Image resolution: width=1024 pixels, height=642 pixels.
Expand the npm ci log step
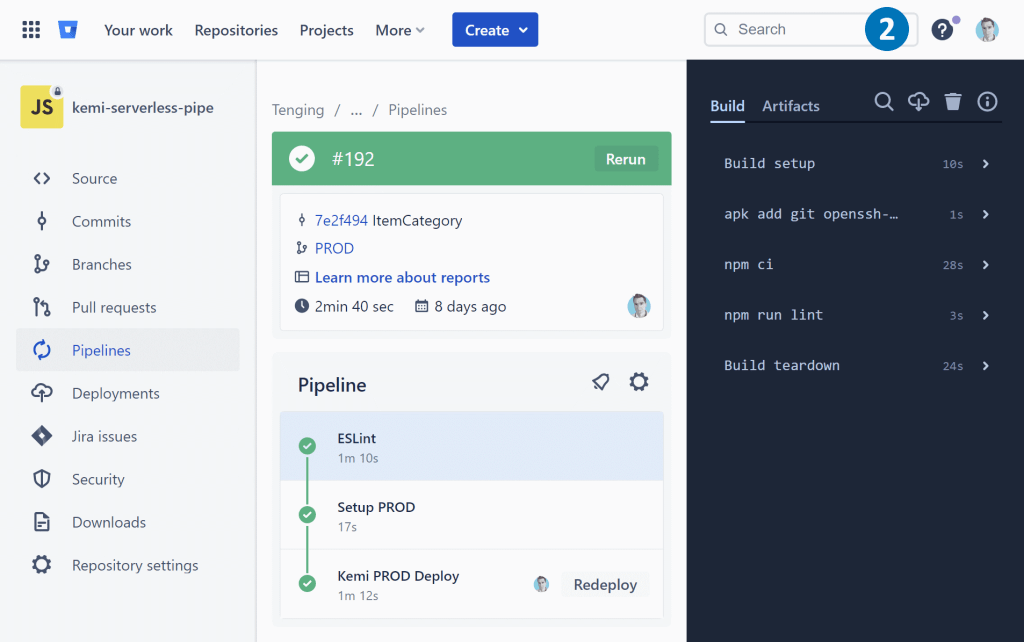tap(985, 265)
